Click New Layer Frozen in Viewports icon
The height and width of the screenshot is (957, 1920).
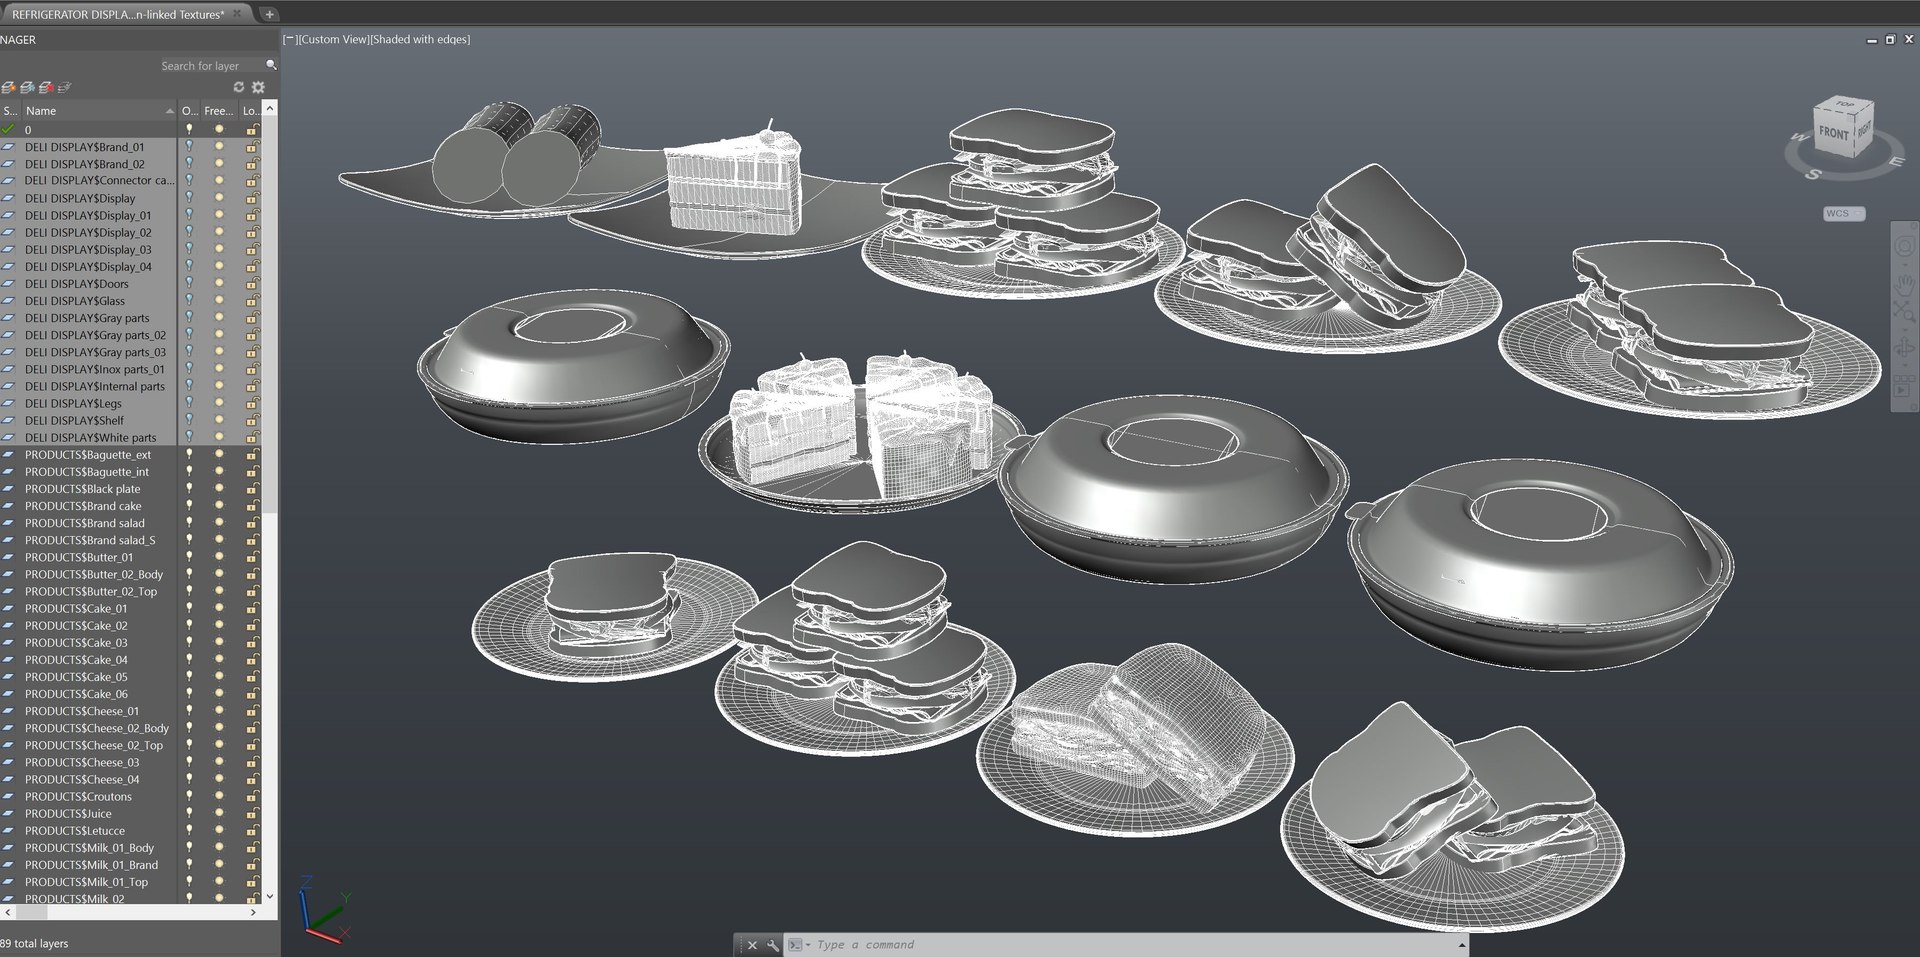pos(27,88)
